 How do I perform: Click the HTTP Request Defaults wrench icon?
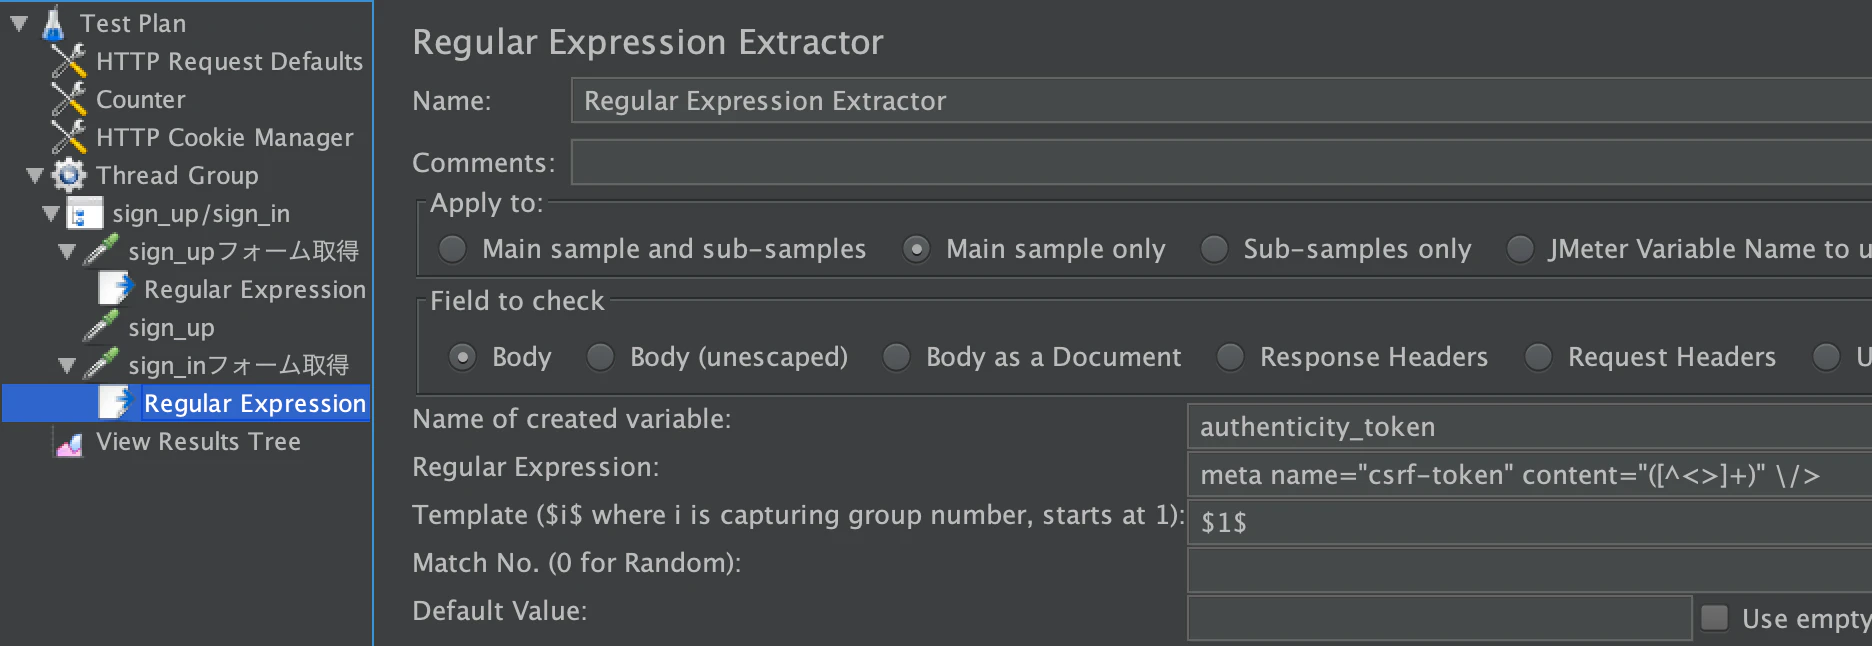[x=69, y=61]
